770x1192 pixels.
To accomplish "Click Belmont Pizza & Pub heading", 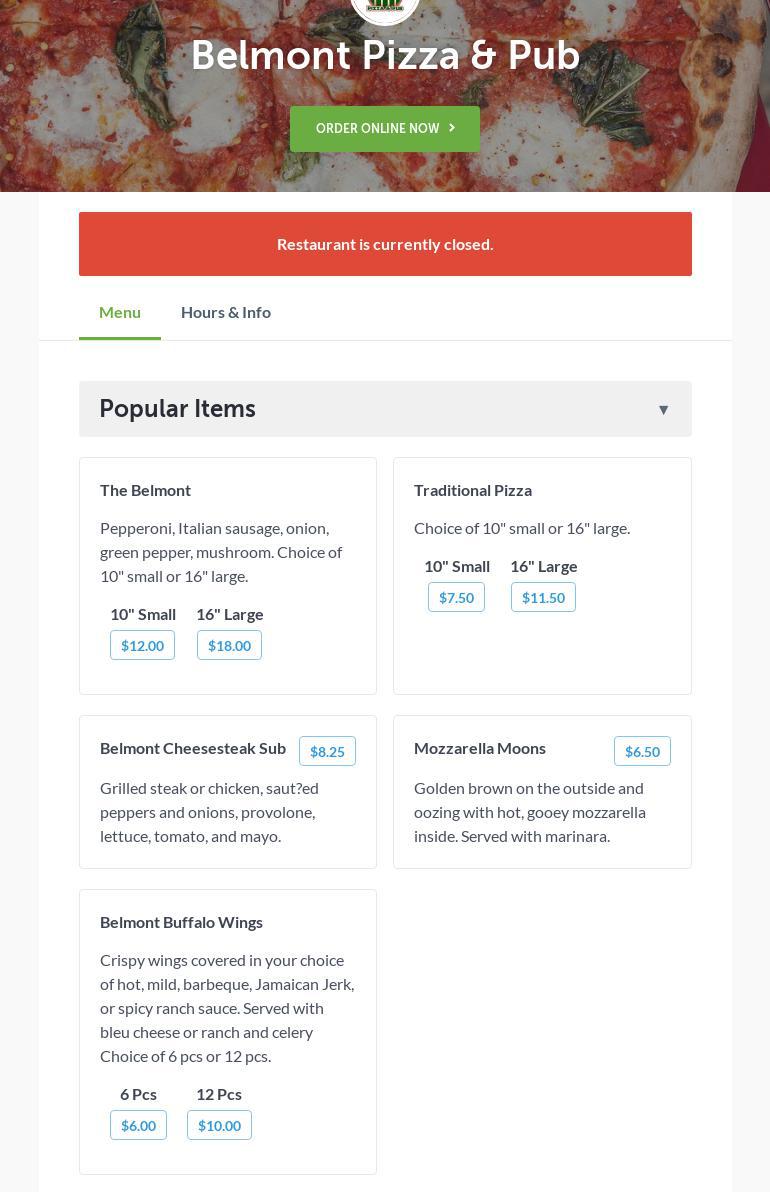I will pos(385,56).
